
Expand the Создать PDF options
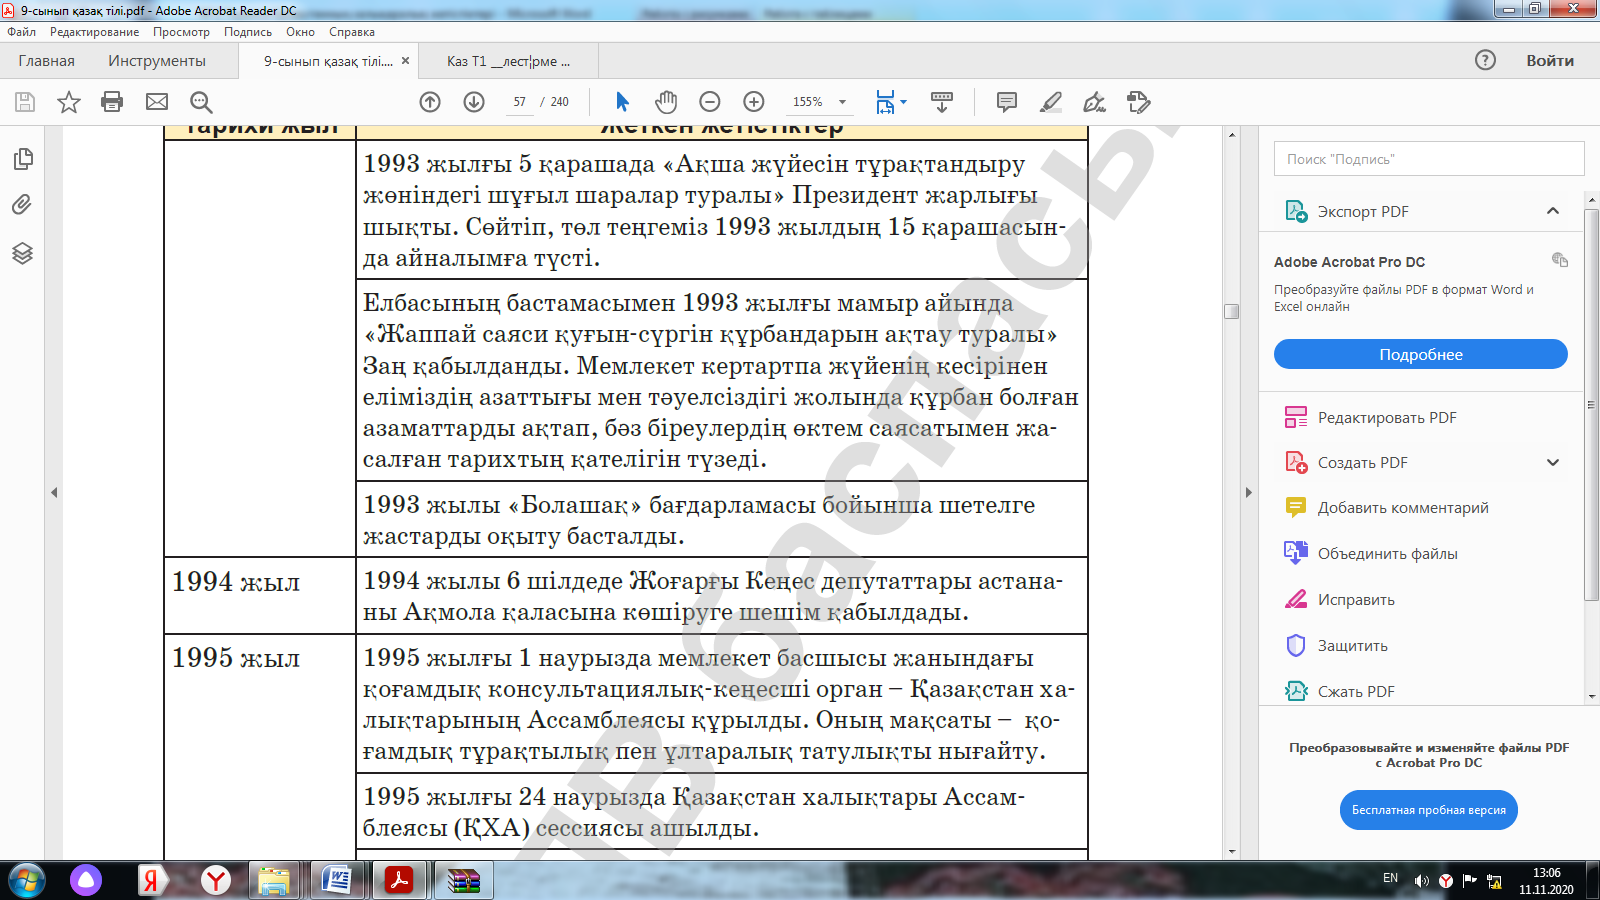click(x=1552, y=462)
